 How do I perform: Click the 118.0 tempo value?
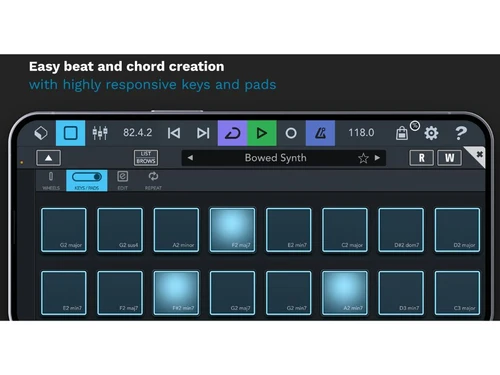tap(361, 133)
